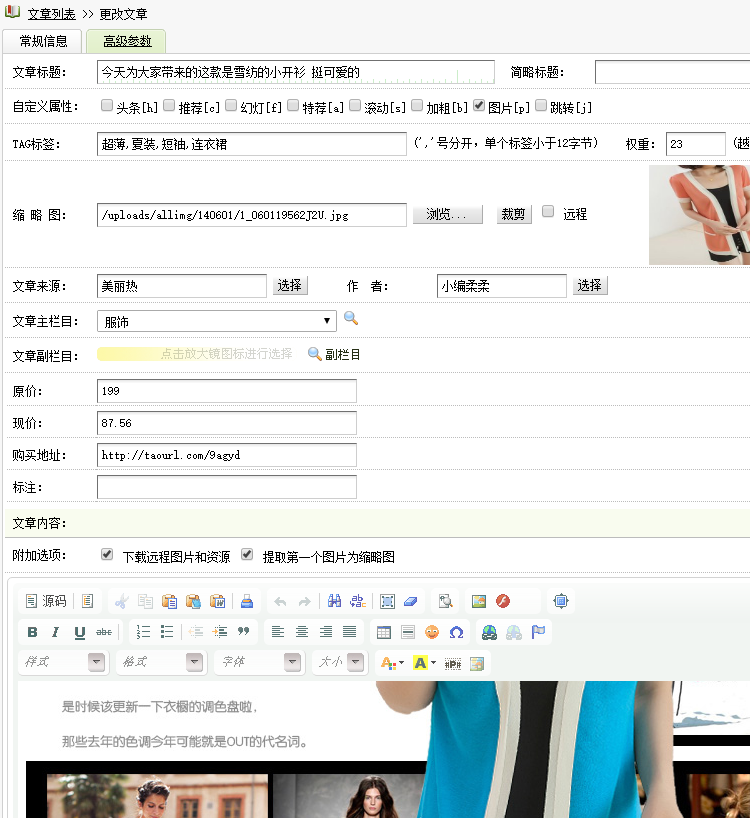Open Find with the binoculars icon
This screenshot has width=750, height=818.
click(334, 602)
